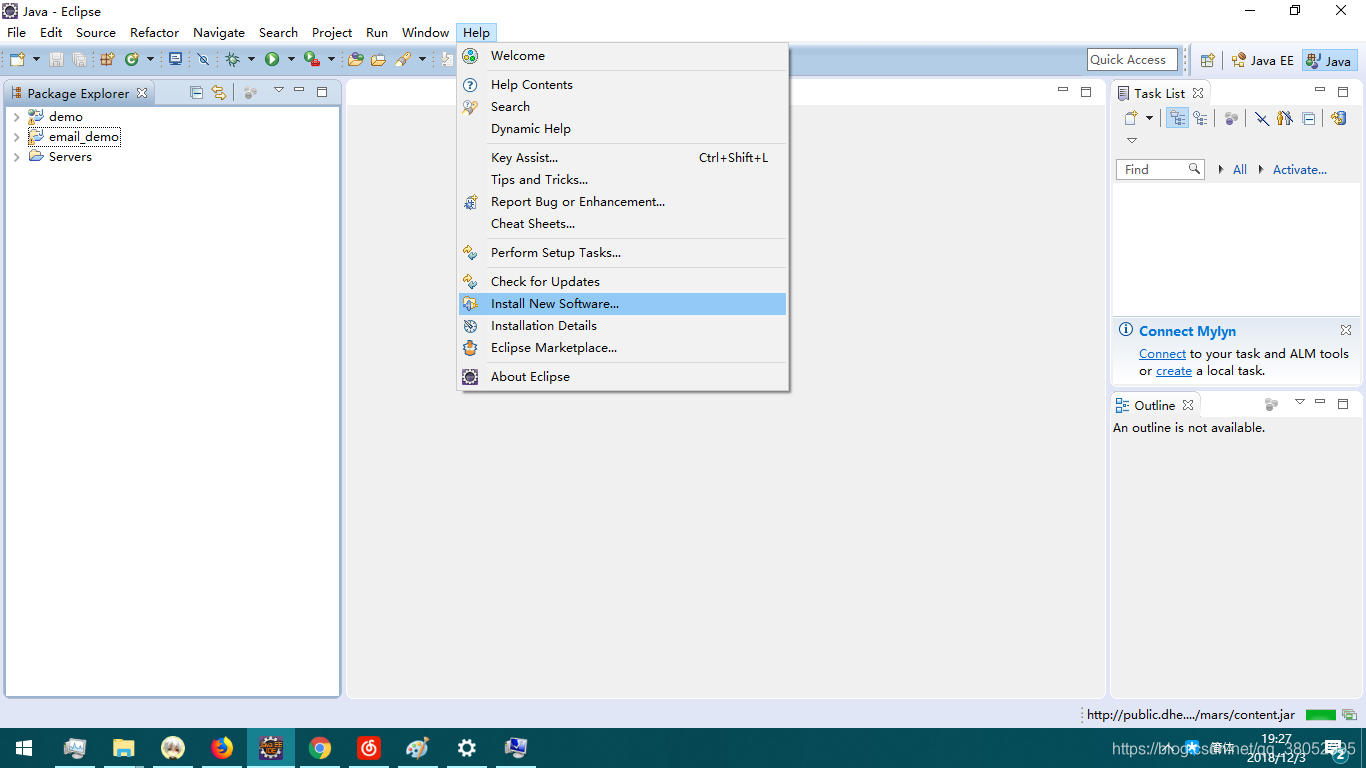Viewport: 1366px width, 768px height.
Task: Click the New Task icon in Task List
Action: click(1131, 118)
